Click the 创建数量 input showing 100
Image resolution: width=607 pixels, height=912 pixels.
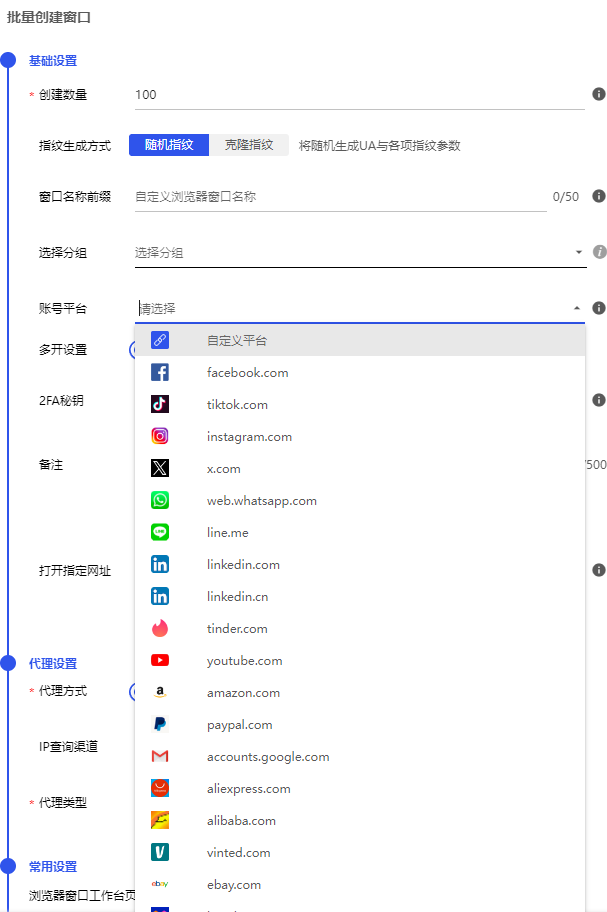pos(360,95)
